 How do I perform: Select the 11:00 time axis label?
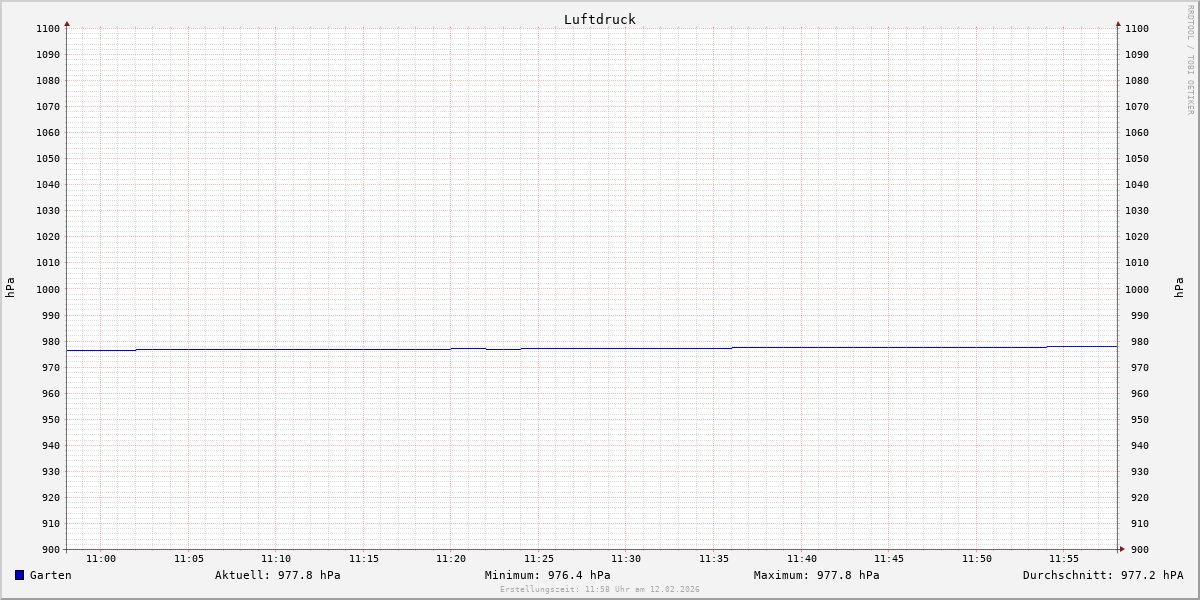coord(101,559)
